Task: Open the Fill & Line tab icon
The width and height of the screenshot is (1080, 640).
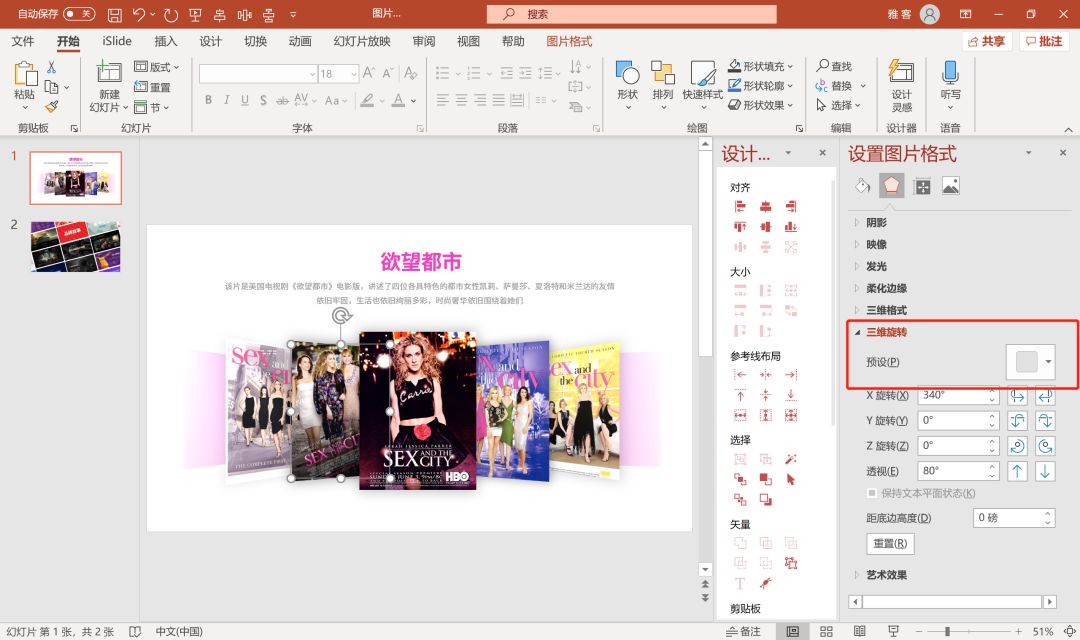Action: [x=862, y=185]
